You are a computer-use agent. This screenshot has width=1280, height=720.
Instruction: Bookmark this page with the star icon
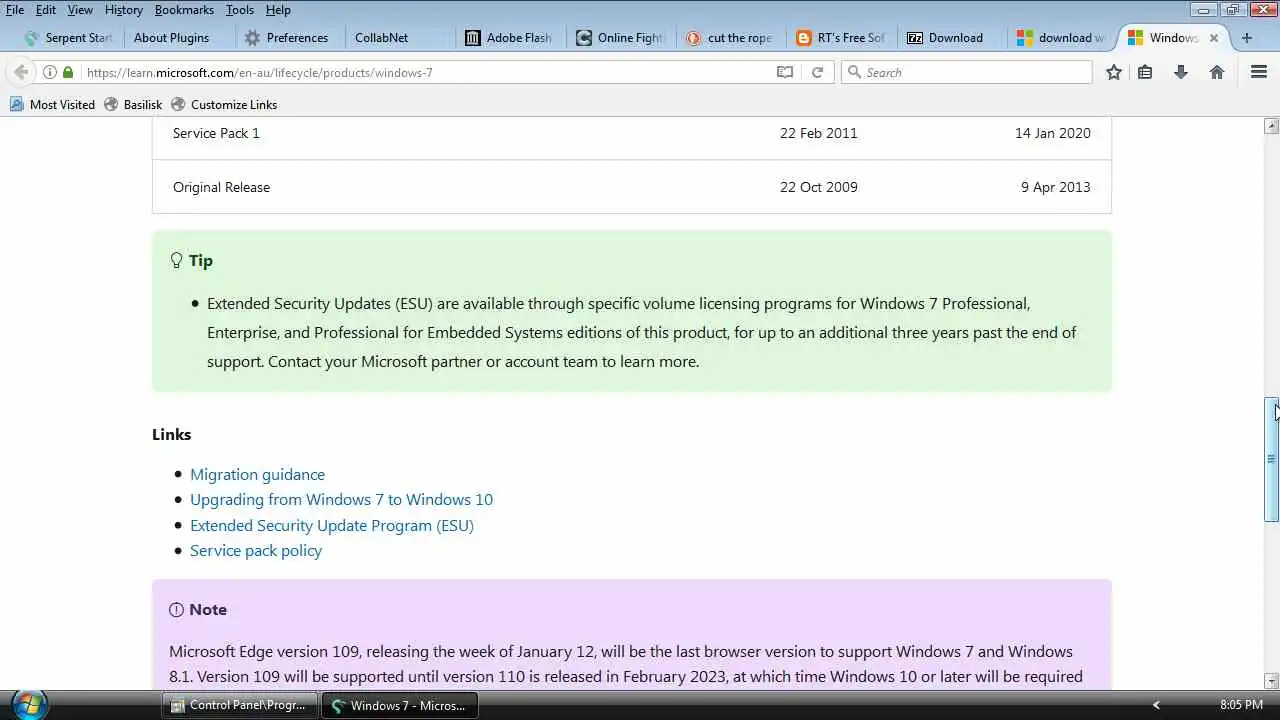1114,72
